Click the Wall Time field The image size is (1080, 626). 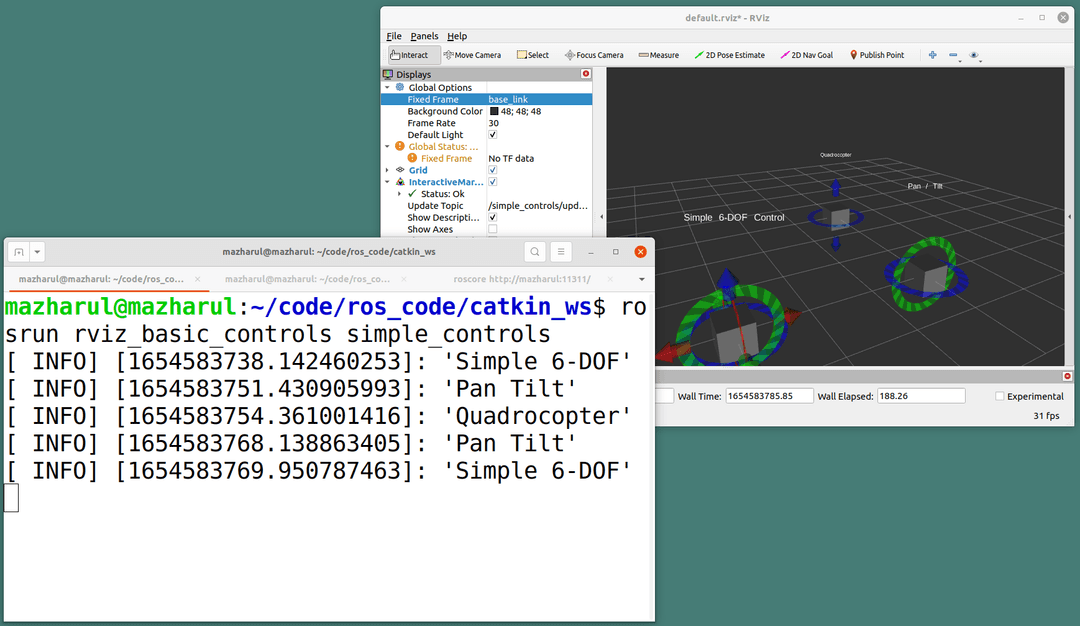click(769, 396)
